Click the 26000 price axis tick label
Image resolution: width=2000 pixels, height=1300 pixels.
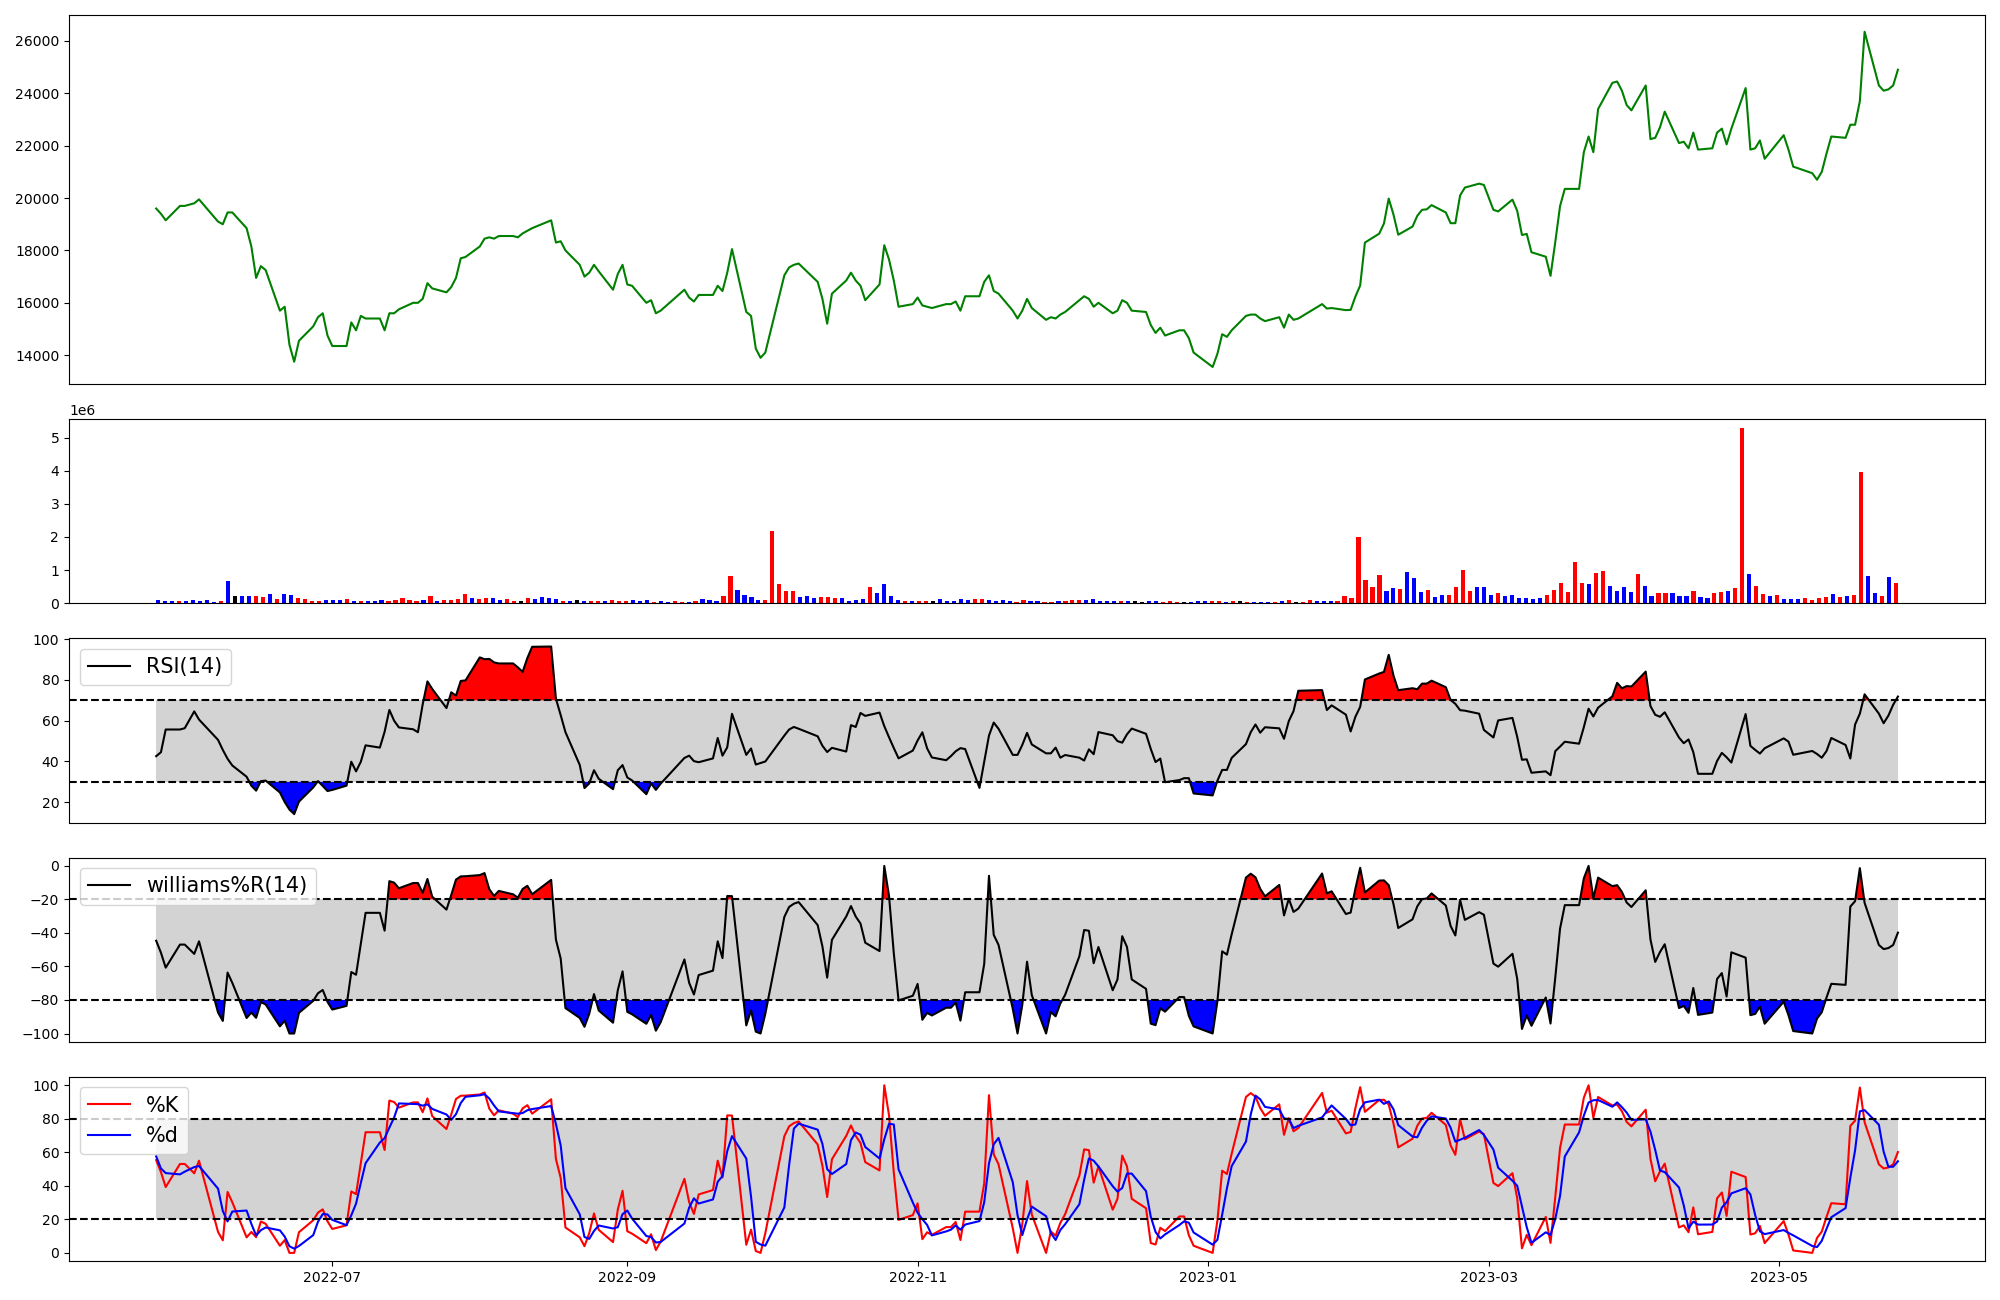click(36, 41)
